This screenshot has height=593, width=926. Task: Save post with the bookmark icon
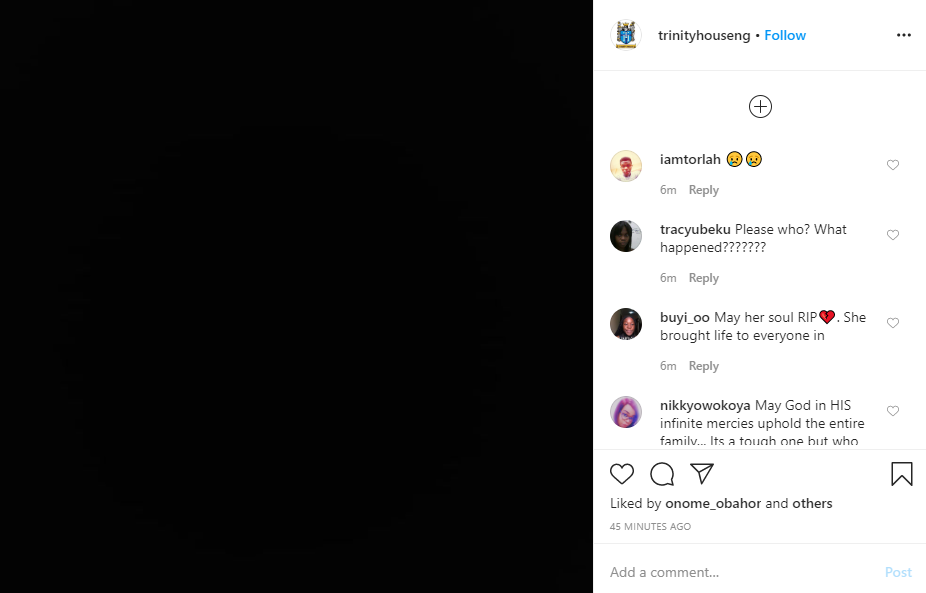point(902,474)
